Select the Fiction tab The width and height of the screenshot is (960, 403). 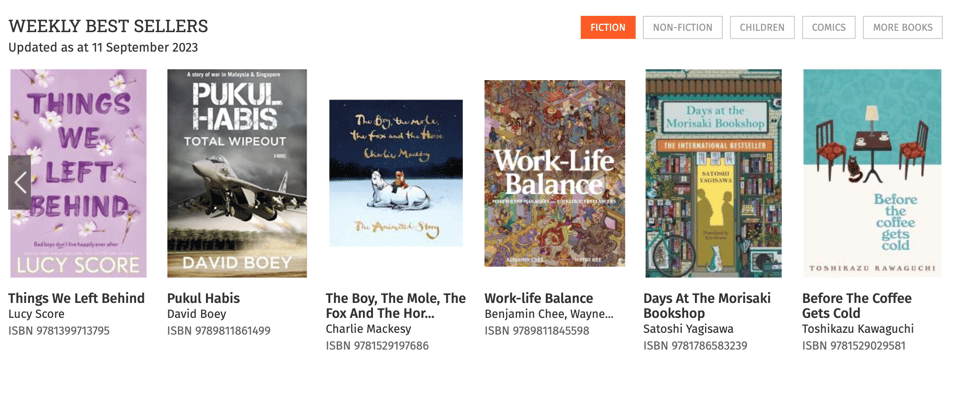click(x=607, y=28)
